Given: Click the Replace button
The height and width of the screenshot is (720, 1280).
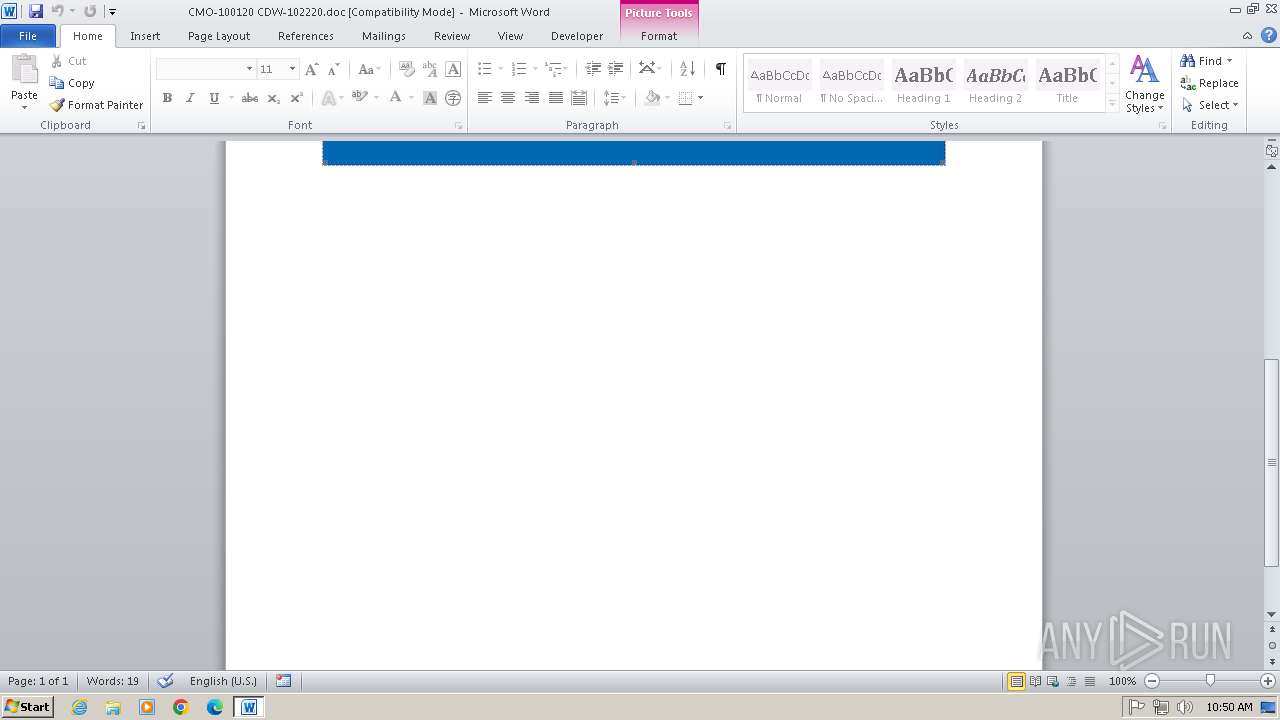Looking at the screenshot, I should [1209, 83].
